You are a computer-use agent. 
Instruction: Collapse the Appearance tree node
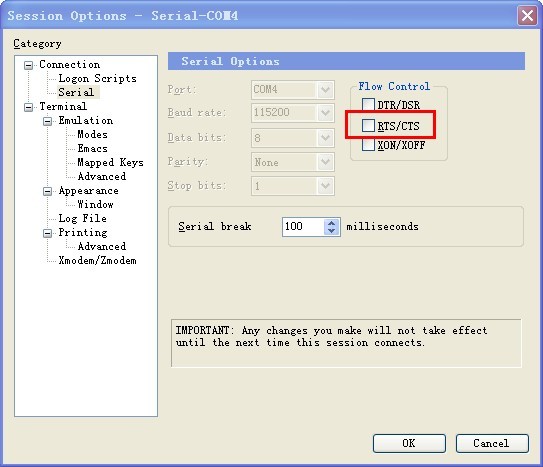click(47, 191)
